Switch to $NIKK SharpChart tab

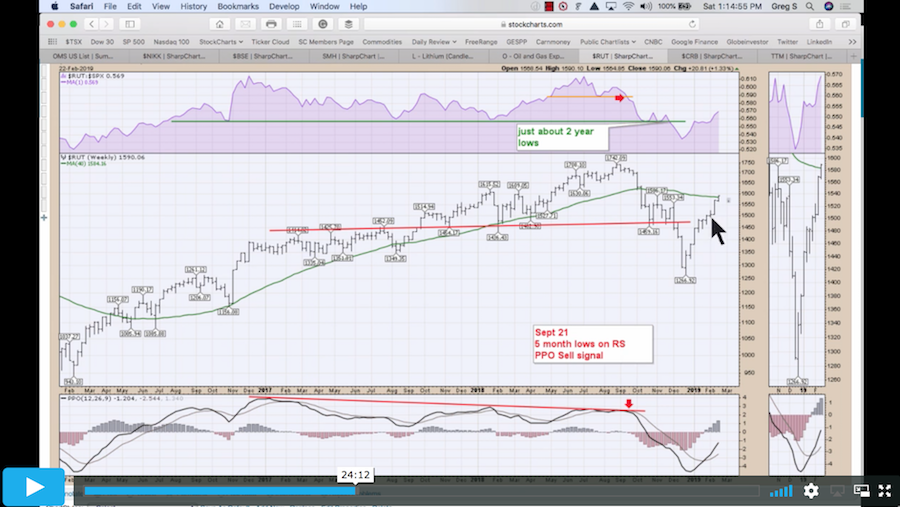[174, 56]
